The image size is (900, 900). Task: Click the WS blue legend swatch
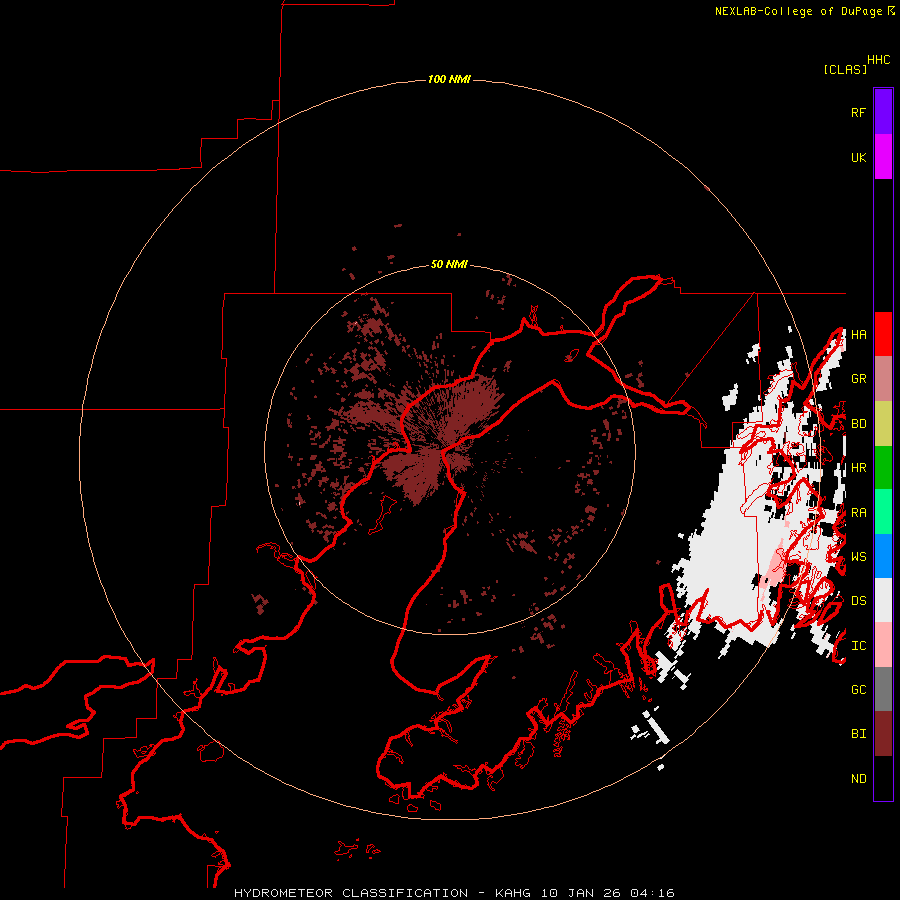pos(883,556)
